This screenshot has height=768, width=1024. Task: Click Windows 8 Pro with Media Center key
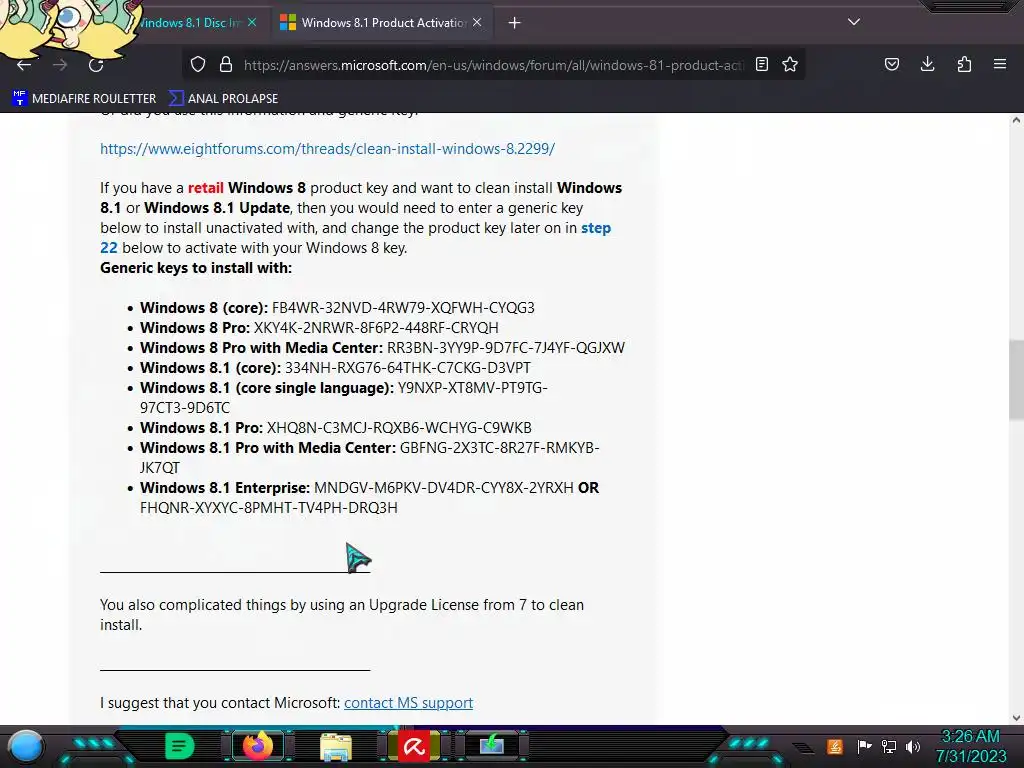coord(506,348)
